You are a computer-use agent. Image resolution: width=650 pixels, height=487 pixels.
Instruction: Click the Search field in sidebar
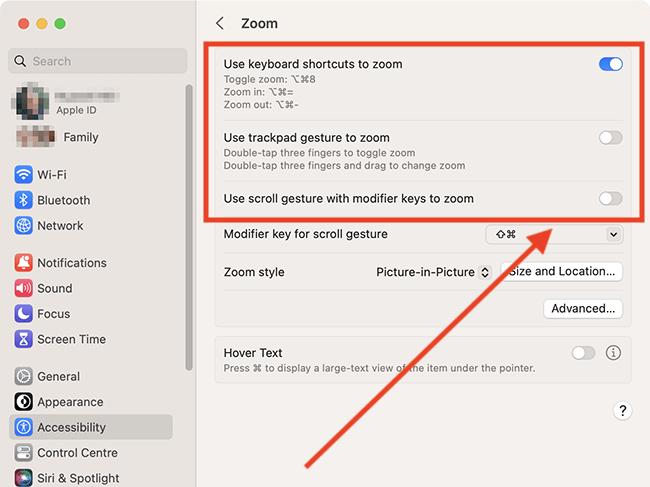point(100,61)
